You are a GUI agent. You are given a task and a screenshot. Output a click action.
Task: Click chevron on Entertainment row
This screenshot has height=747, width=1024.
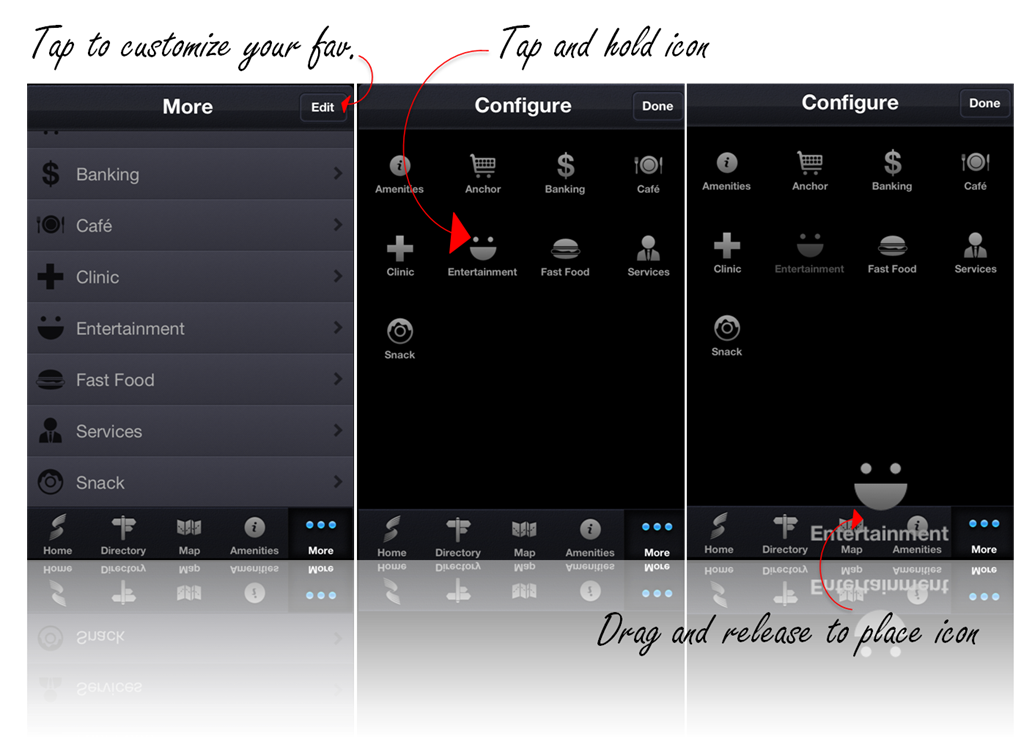point(338,327)
